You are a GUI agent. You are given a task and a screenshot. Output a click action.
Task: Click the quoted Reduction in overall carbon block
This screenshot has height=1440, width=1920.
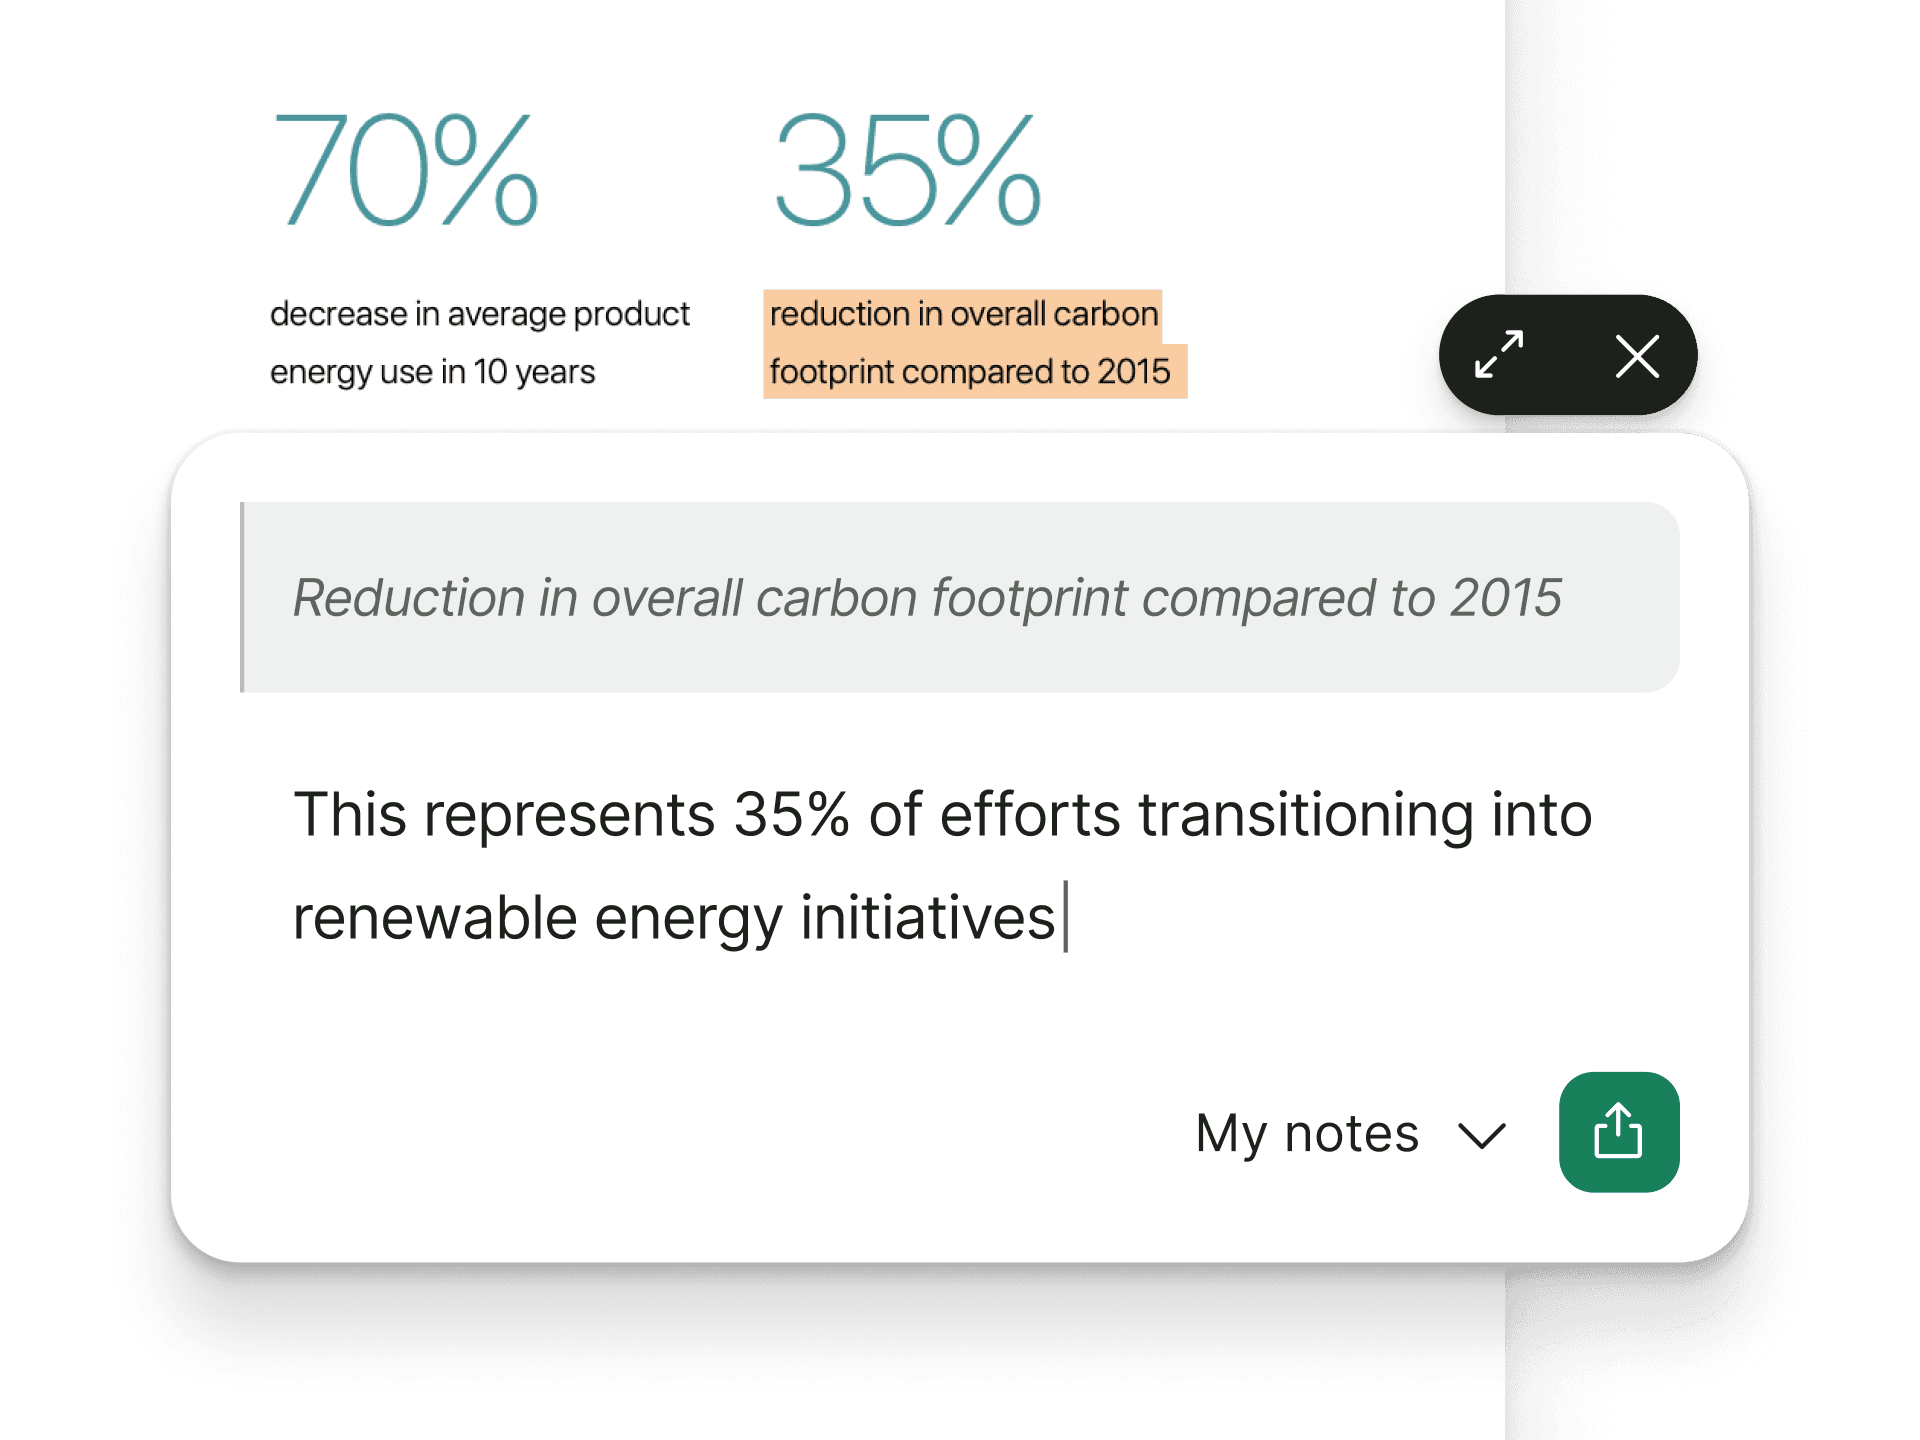coord(960,597)
